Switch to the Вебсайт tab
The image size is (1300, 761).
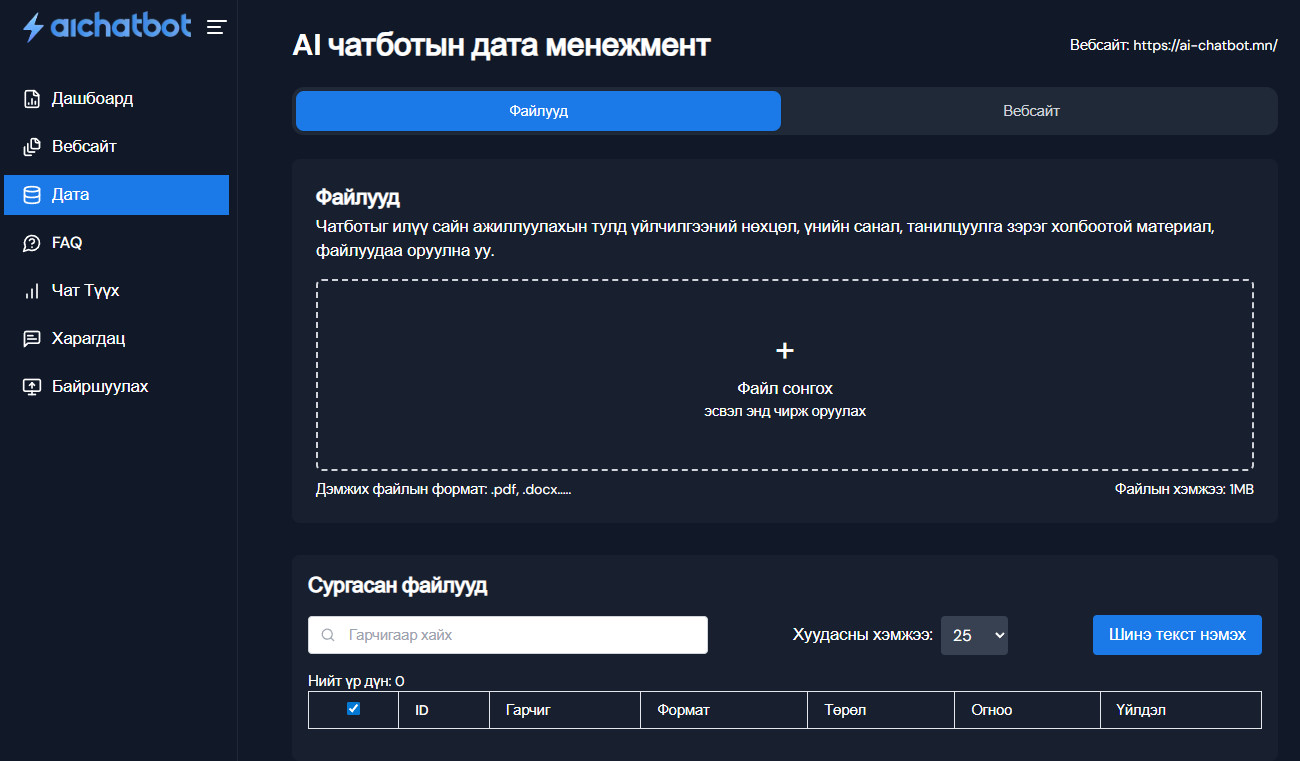1031,111
